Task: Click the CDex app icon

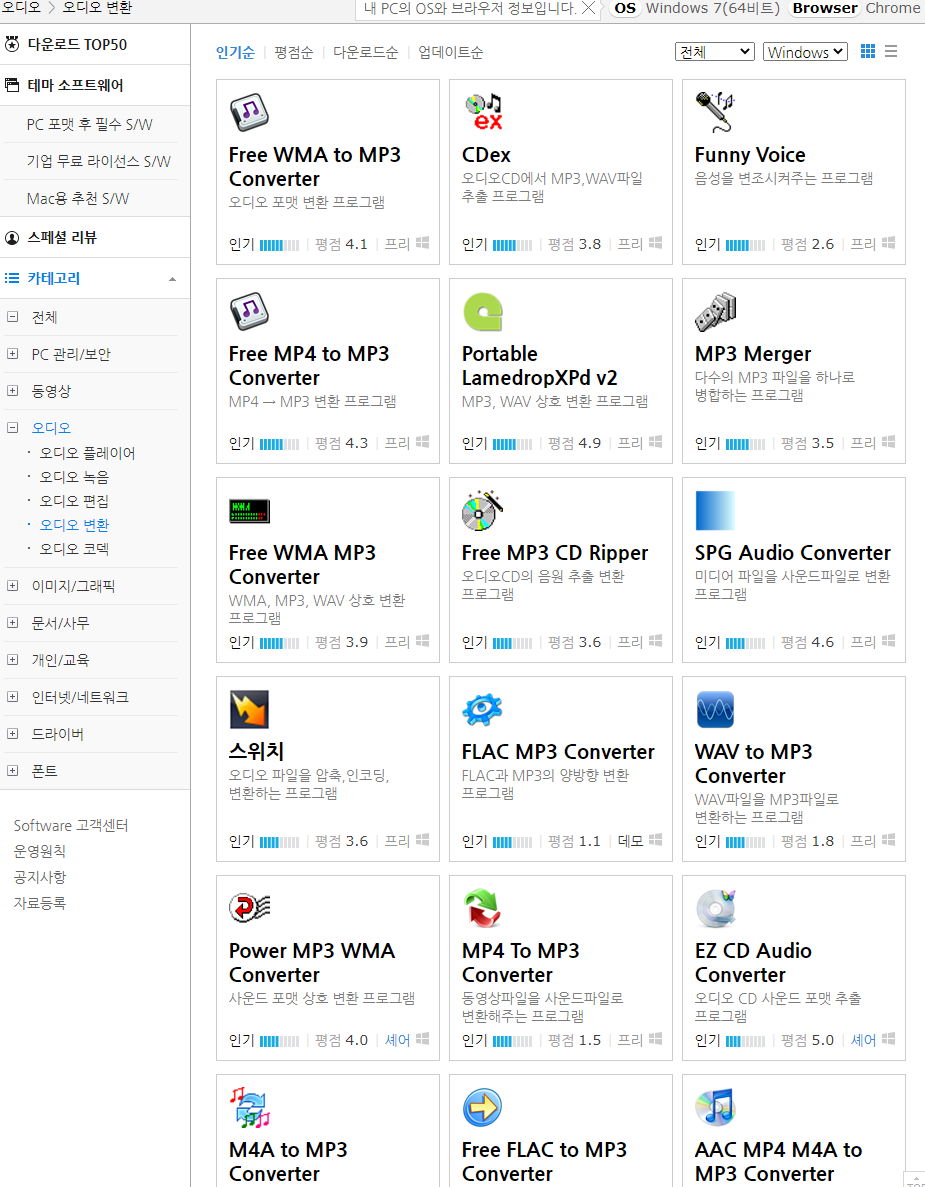Action: tap(483, 112)
